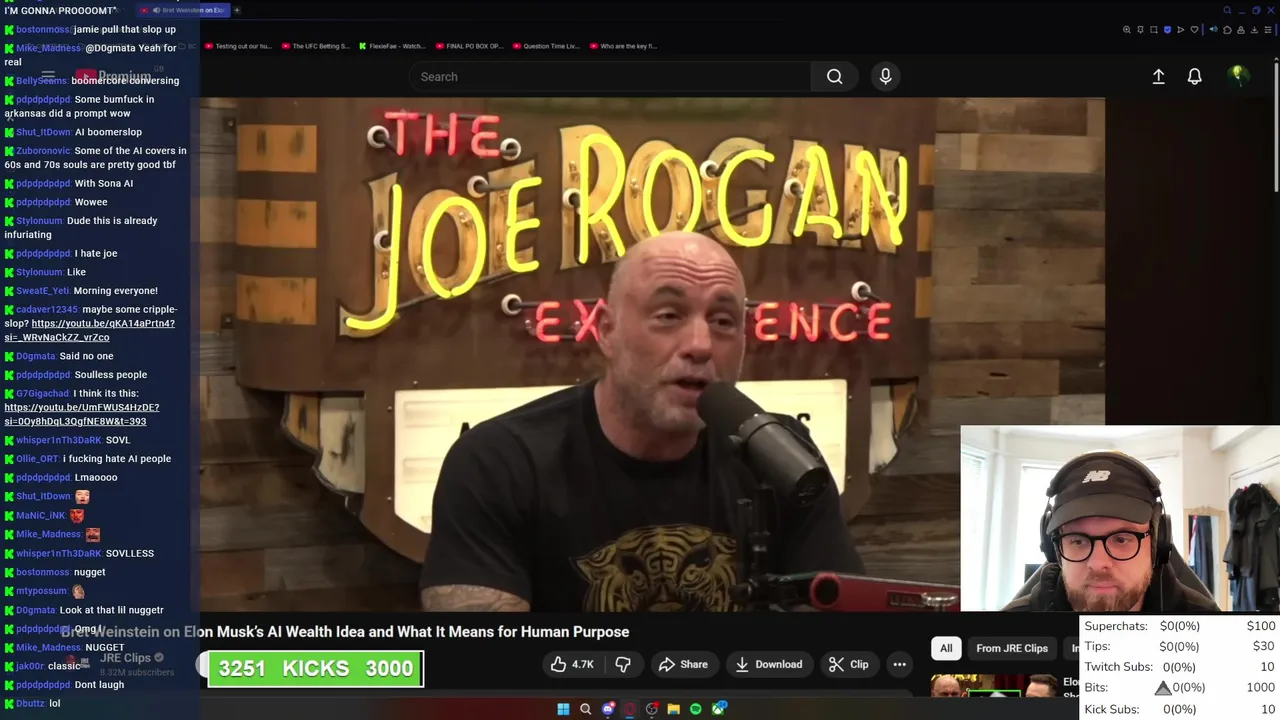Open the easy setup lines icon in toolbar
This screenshot has height=720, width=1280.
tap(1268, 30)
